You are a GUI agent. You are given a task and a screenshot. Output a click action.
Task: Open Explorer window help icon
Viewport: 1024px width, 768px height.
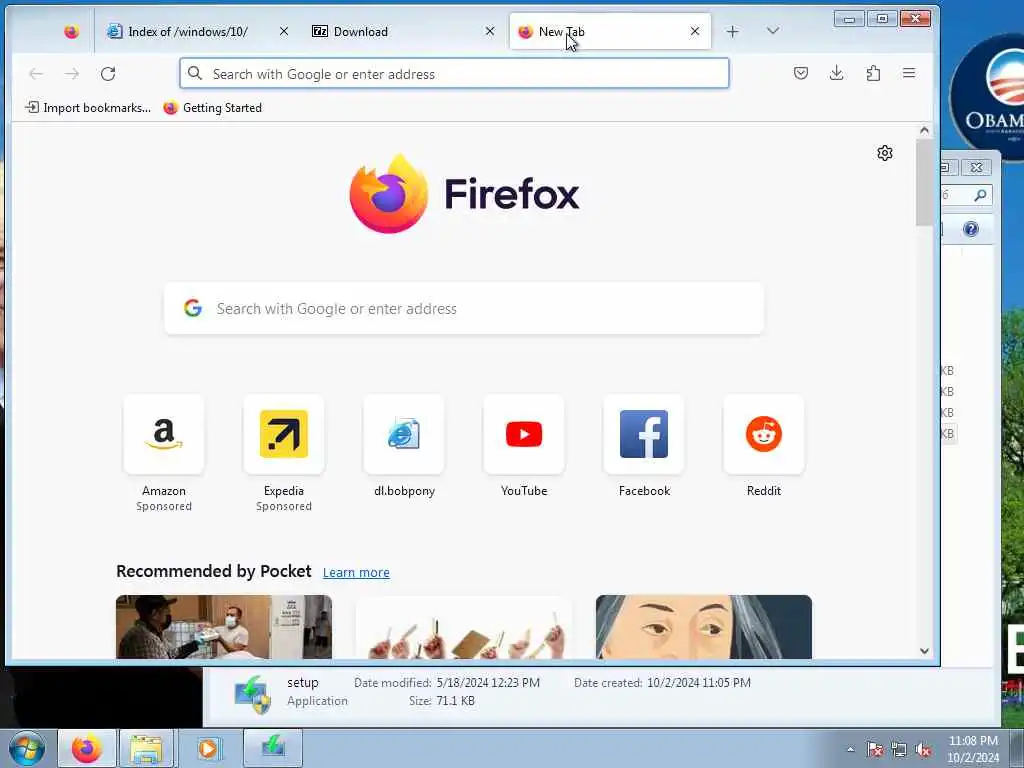(971, 229)
